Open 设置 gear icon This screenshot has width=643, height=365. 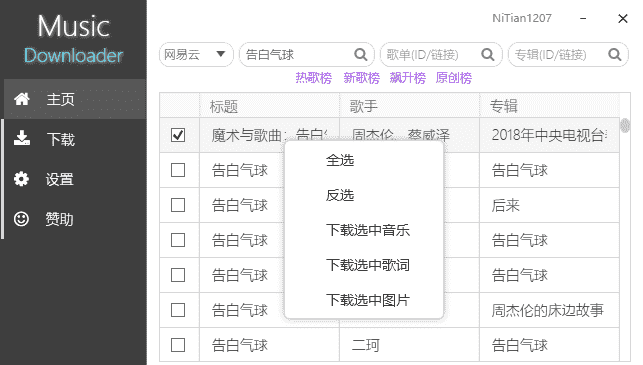point(21,179)
